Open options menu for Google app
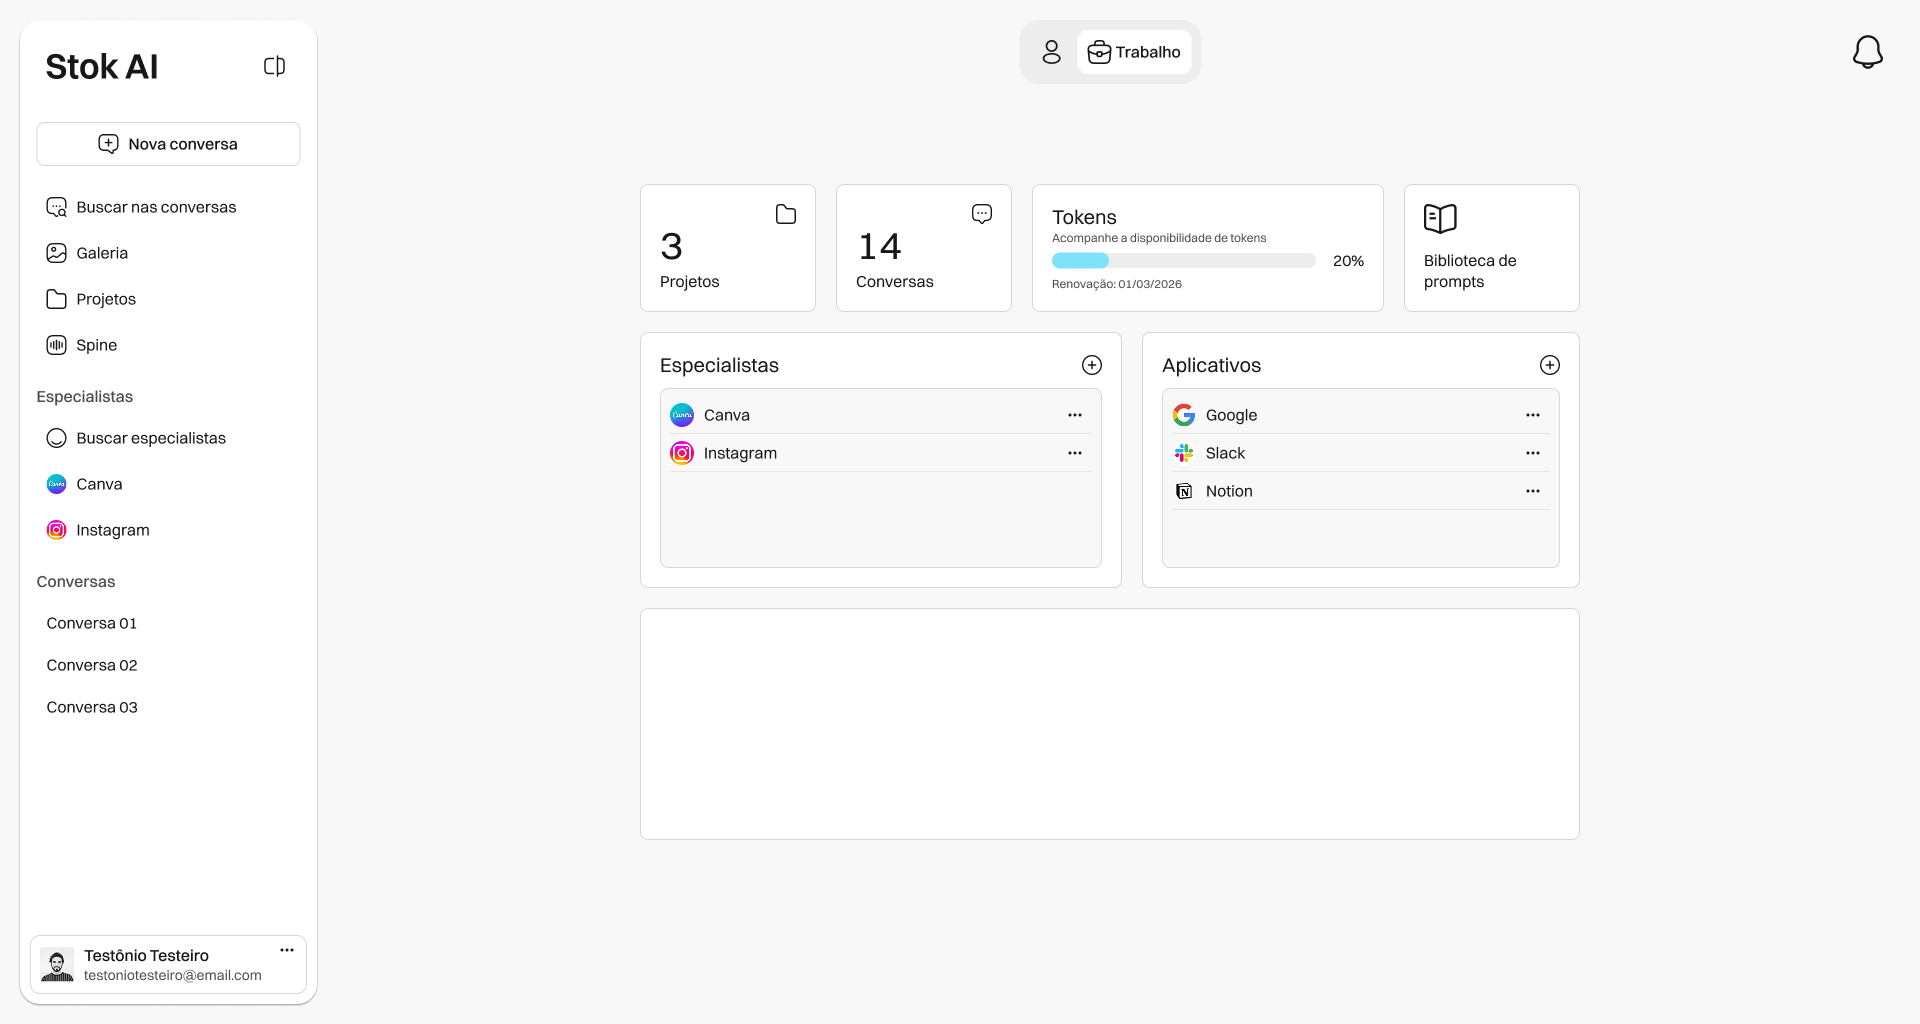 (1533, 414)
